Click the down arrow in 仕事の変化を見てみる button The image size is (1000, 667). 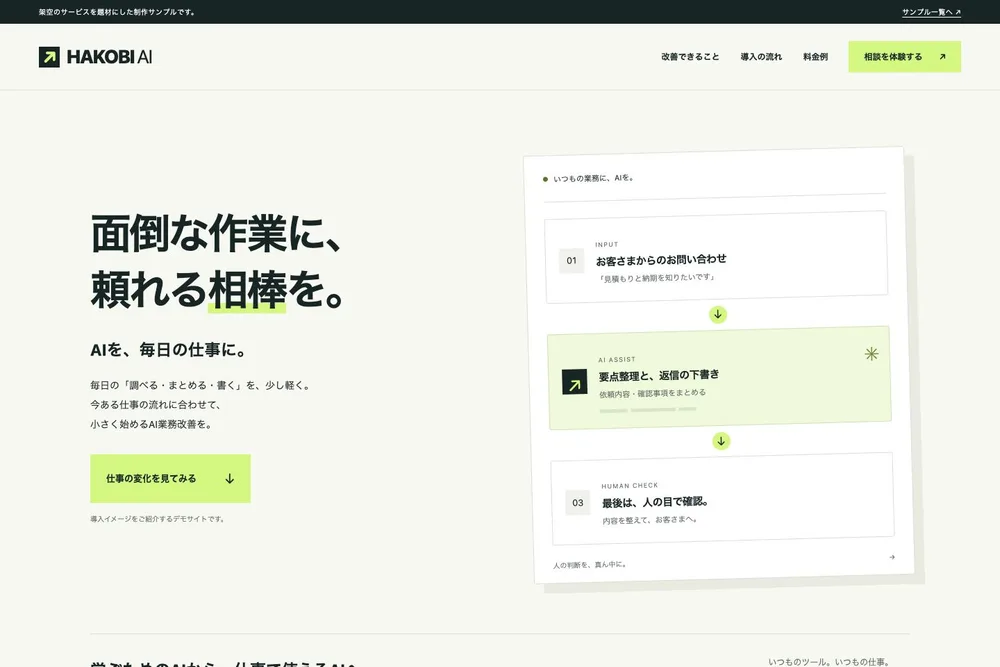(x=230, y=478)
